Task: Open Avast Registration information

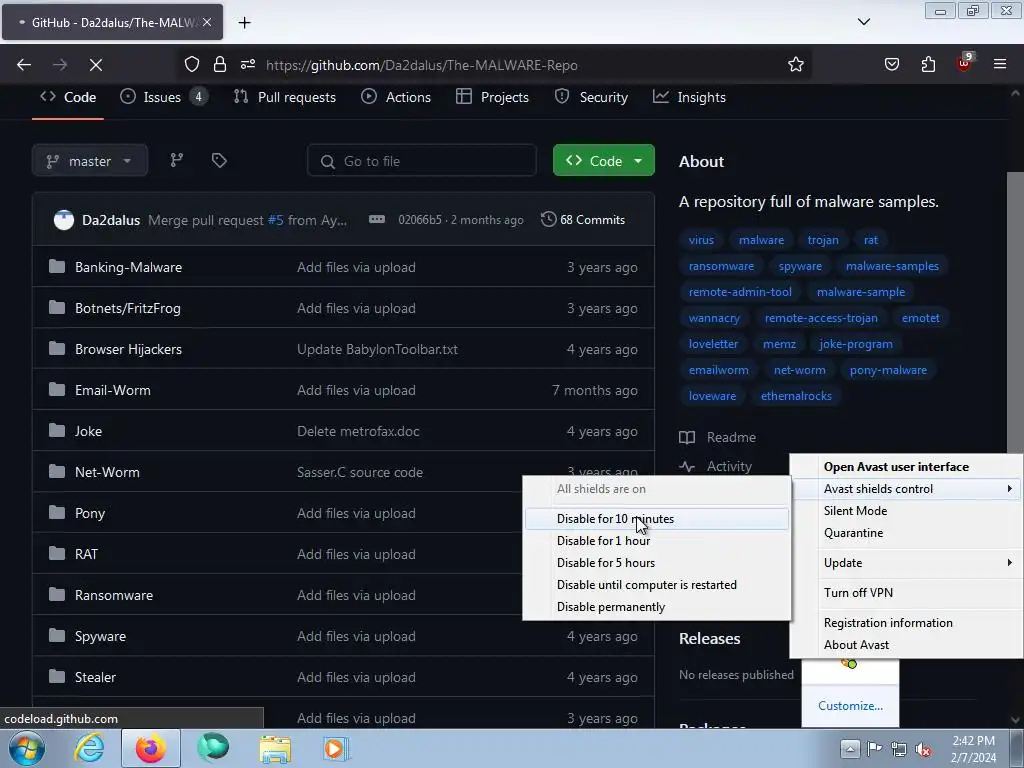Action: click(906, 623)
